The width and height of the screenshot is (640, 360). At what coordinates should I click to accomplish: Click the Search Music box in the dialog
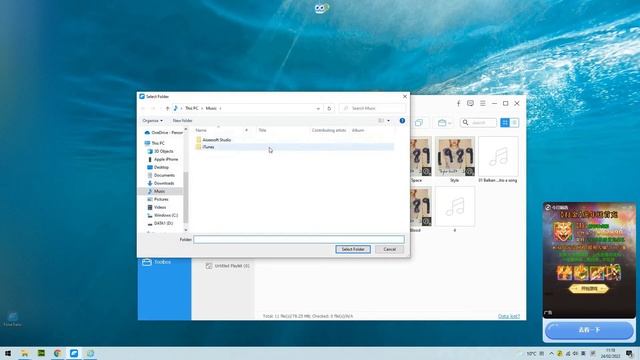(x=372, y=108)
